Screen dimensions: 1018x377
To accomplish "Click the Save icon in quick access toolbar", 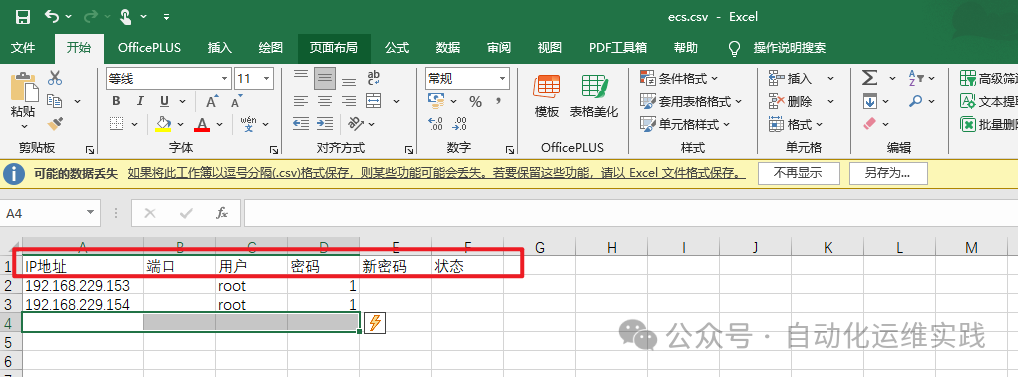I will 23,16.
